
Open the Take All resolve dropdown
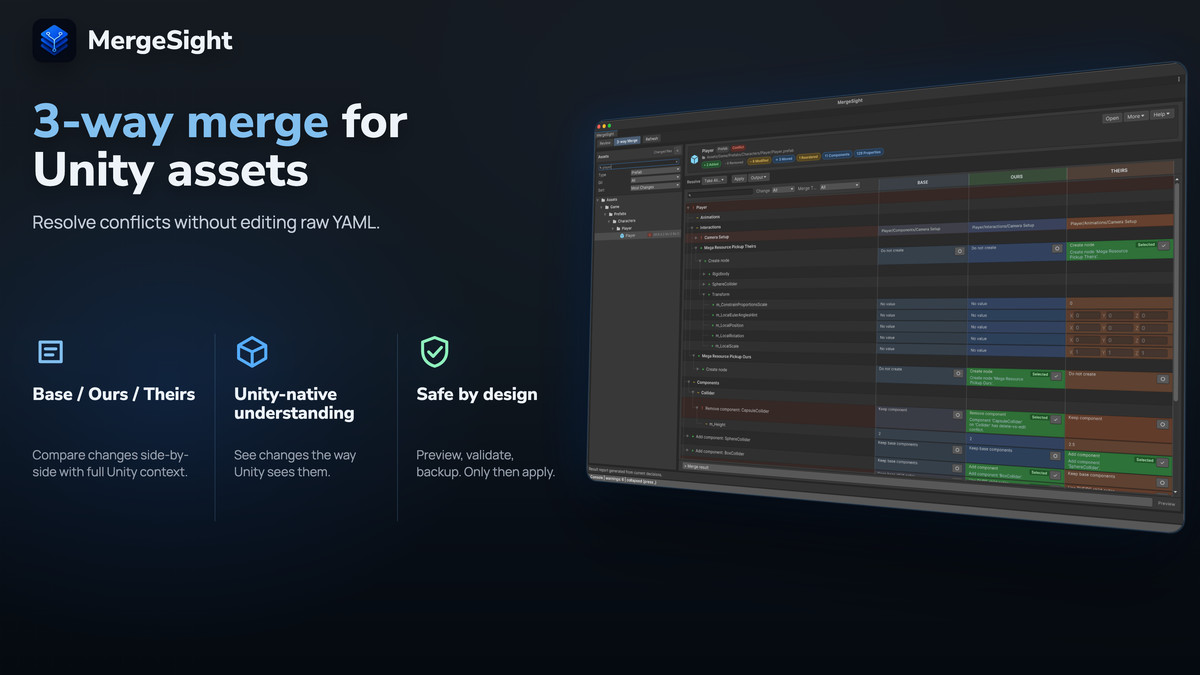tap(714, 180)
